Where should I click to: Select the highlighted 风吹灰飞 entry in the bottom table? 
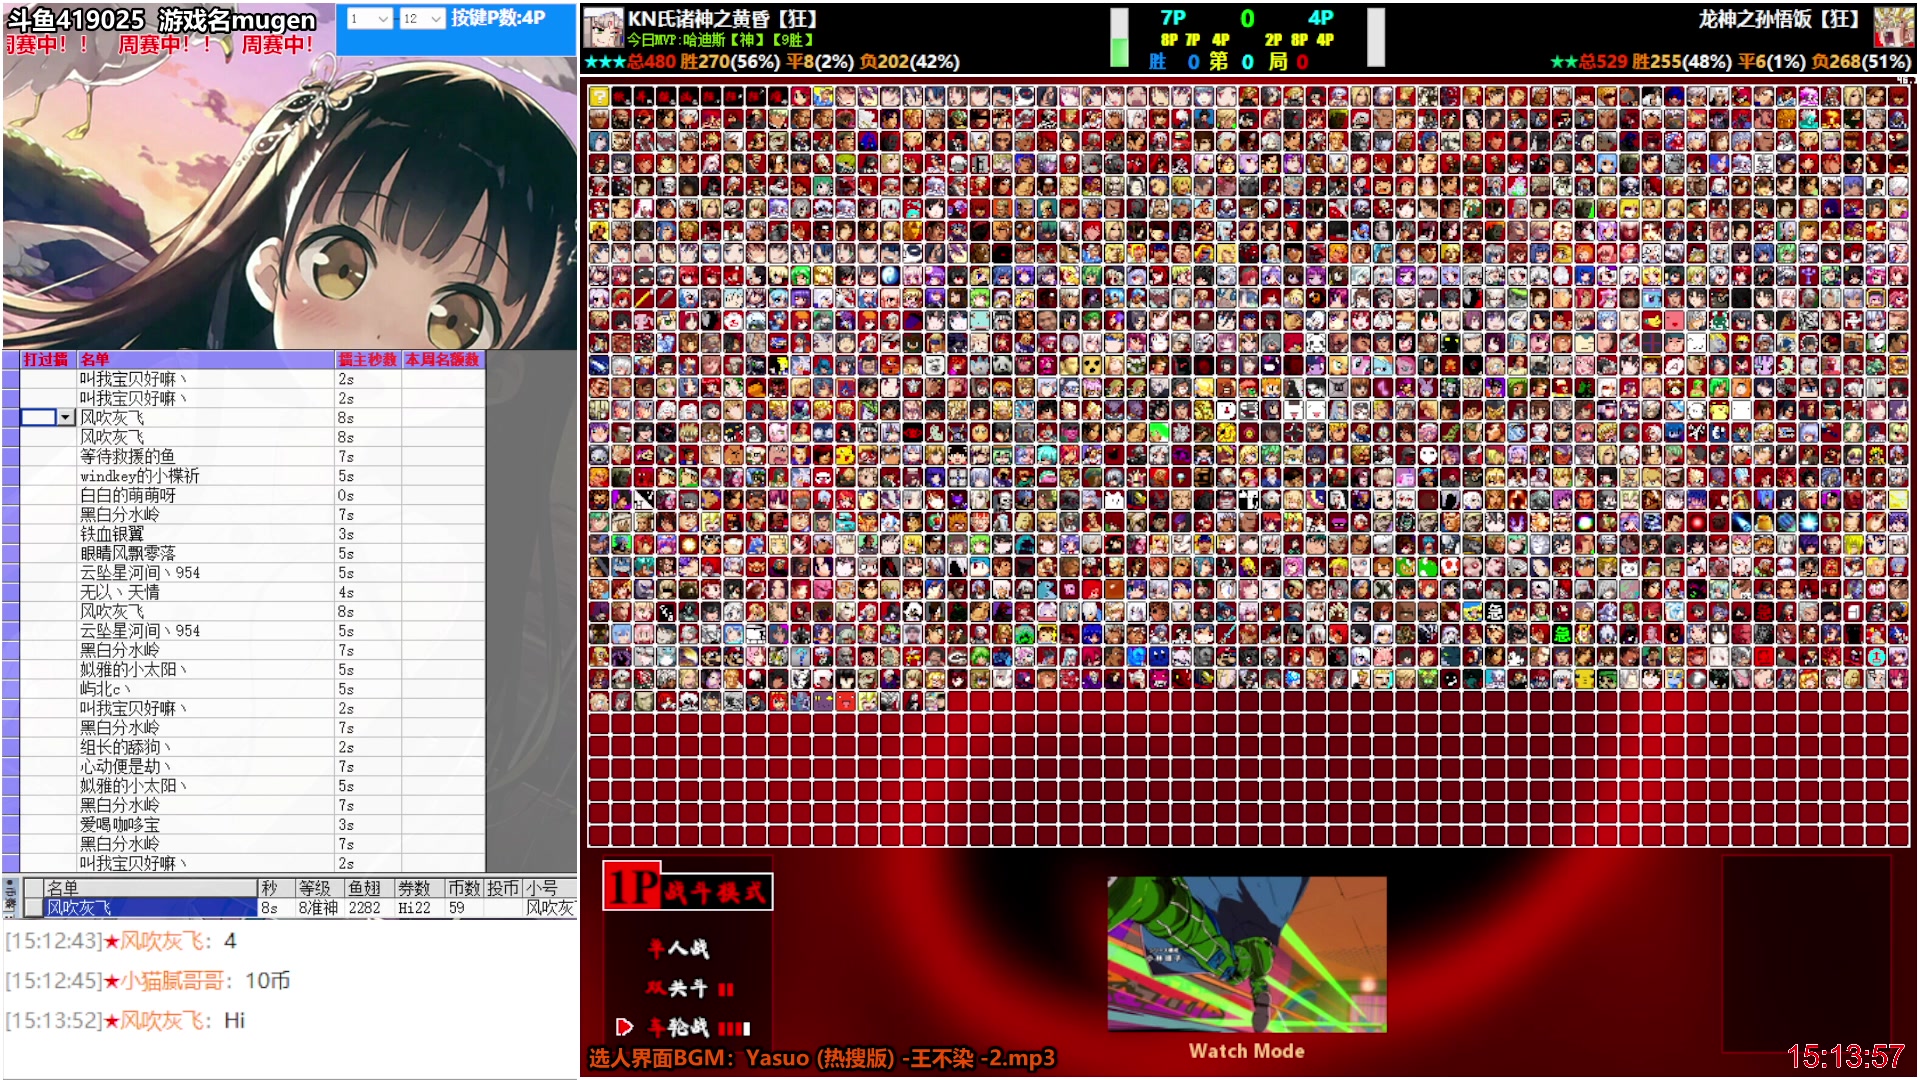click(x=150, y=908)
